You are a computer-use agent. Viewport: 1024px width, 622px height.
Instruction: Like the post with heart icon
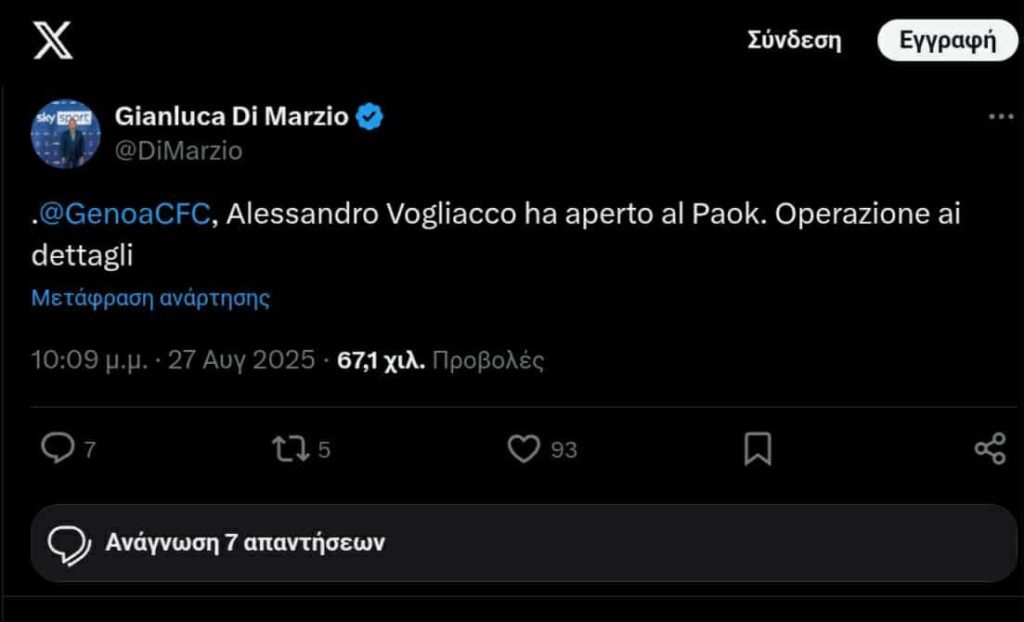tap(524, 449)
